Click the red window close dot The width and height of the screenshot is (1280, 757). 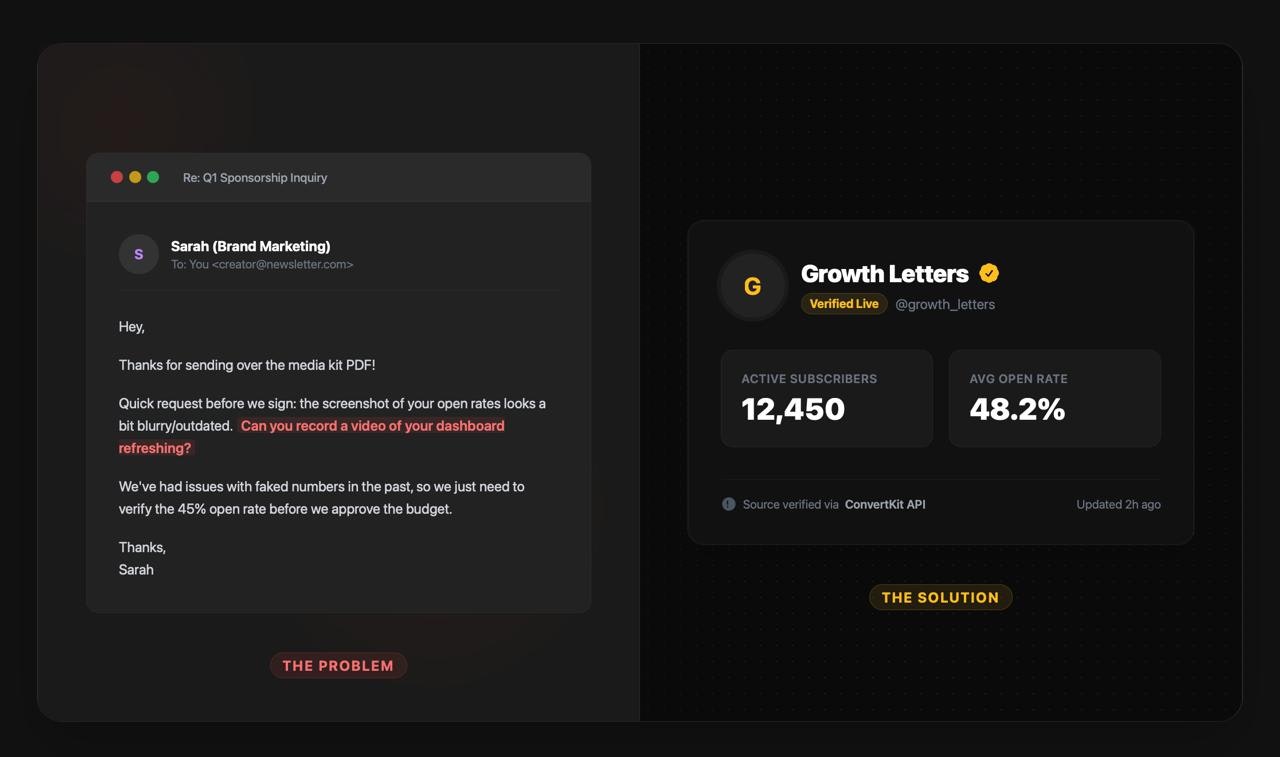(117, 177)
